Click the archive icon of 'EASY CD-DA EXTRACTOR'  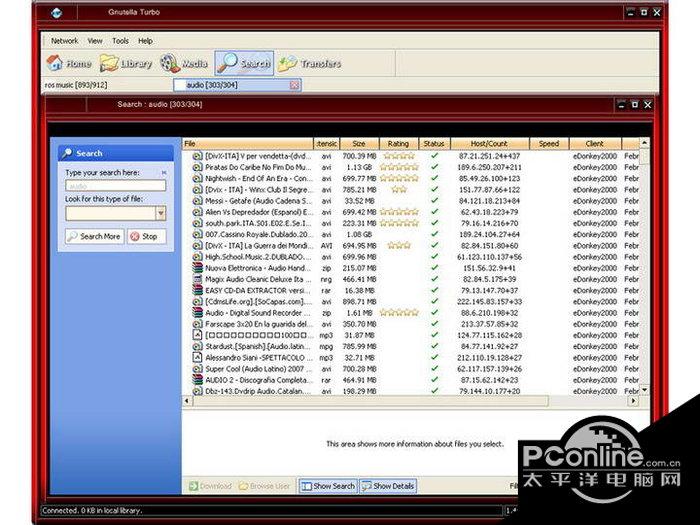click(197, 290)
